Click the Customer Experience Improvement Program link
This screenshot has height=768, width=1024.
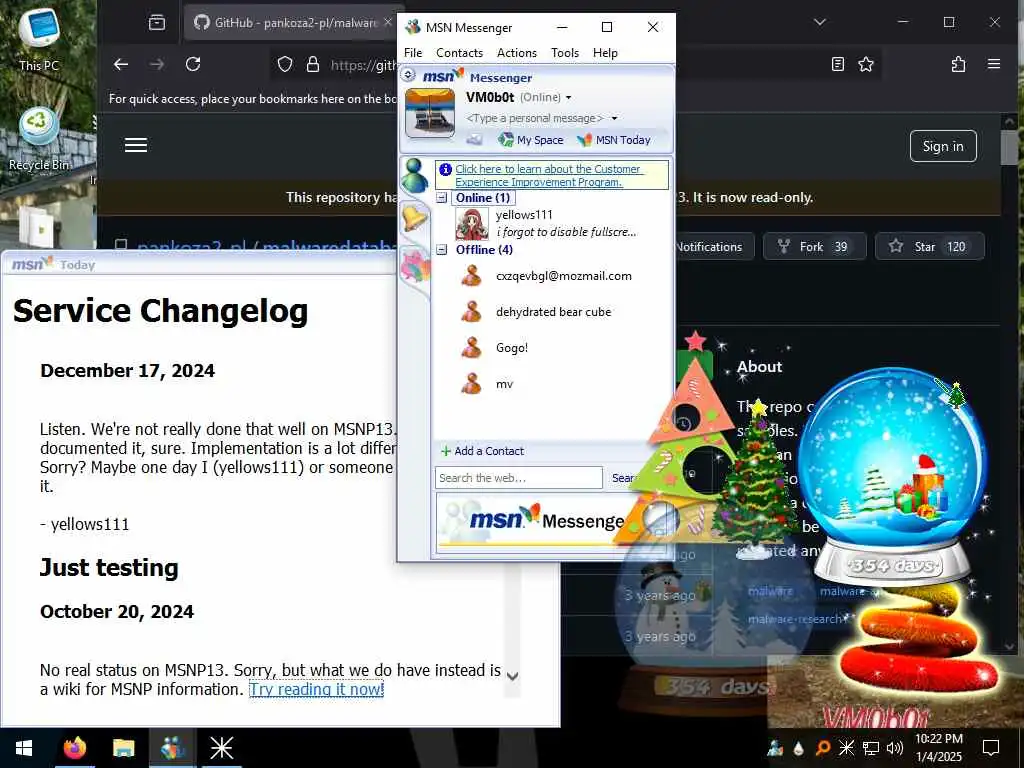tap(549, 176)
